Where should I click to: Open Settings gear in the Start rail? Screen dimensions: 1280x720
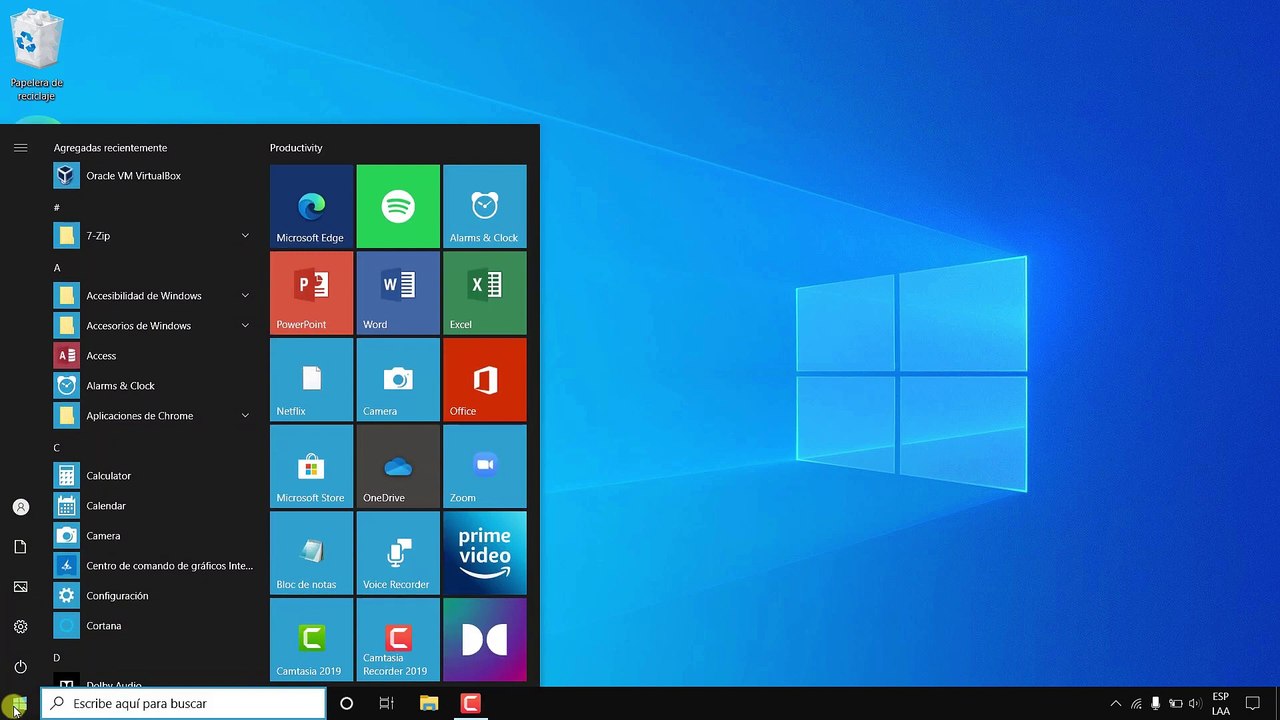pos(20,627)
